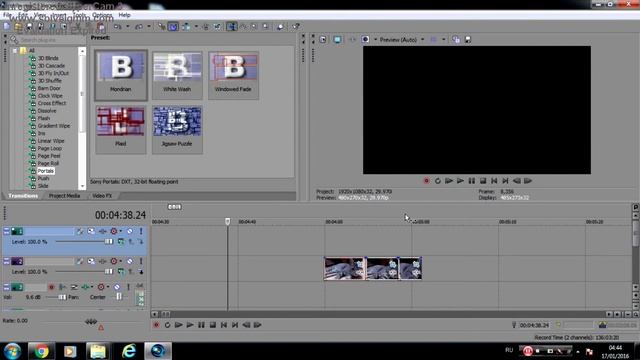Pause playback in the preview window

pyautogui.click(x=471, y=181)
